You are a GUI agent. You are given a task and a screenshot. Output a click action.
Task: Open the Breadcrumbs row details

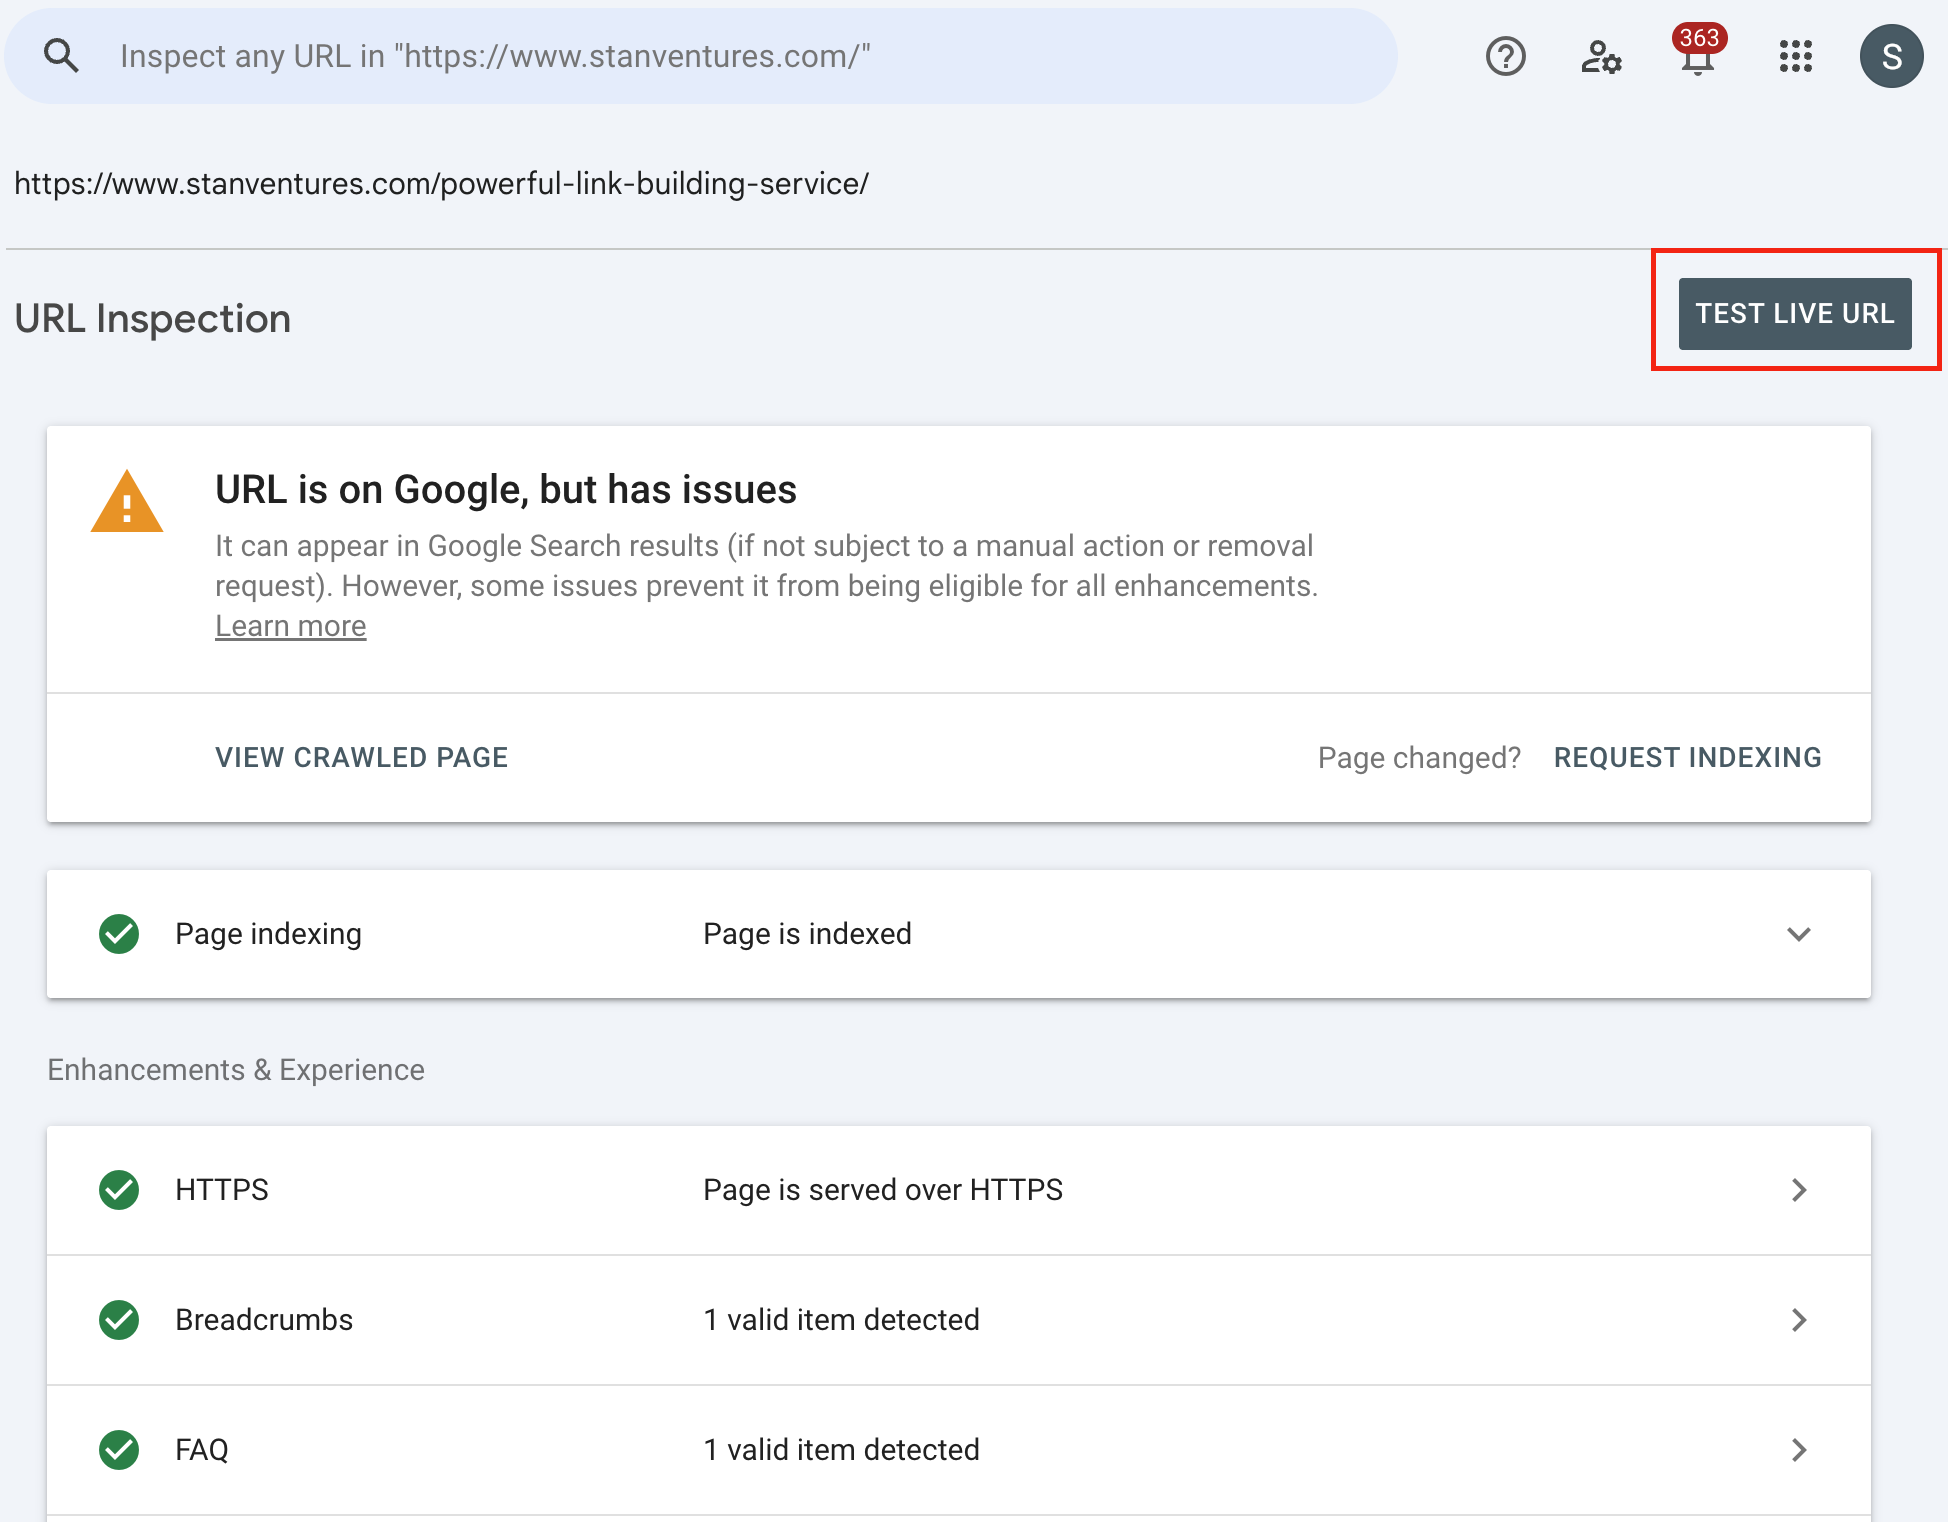(1800, 1320)
